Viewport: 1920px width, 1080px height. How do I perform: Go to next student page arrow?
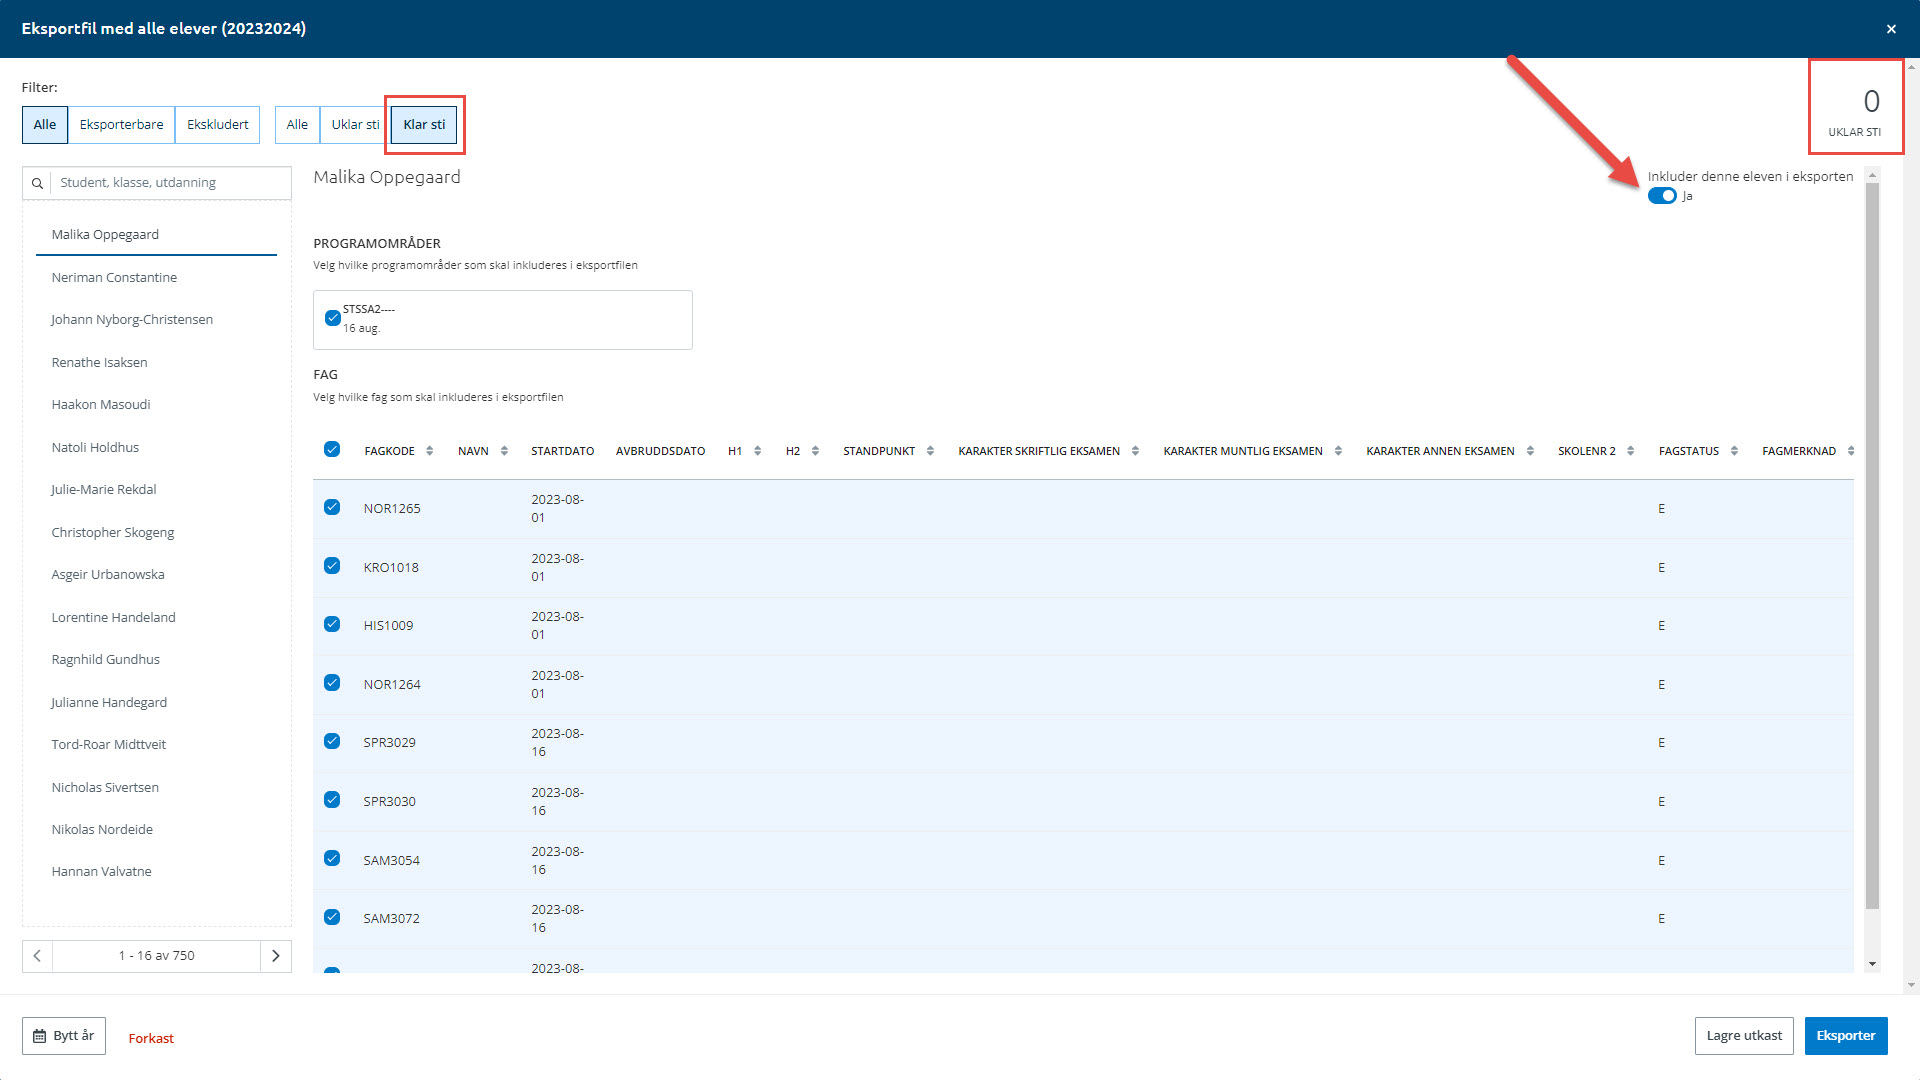tap(276, 956)
